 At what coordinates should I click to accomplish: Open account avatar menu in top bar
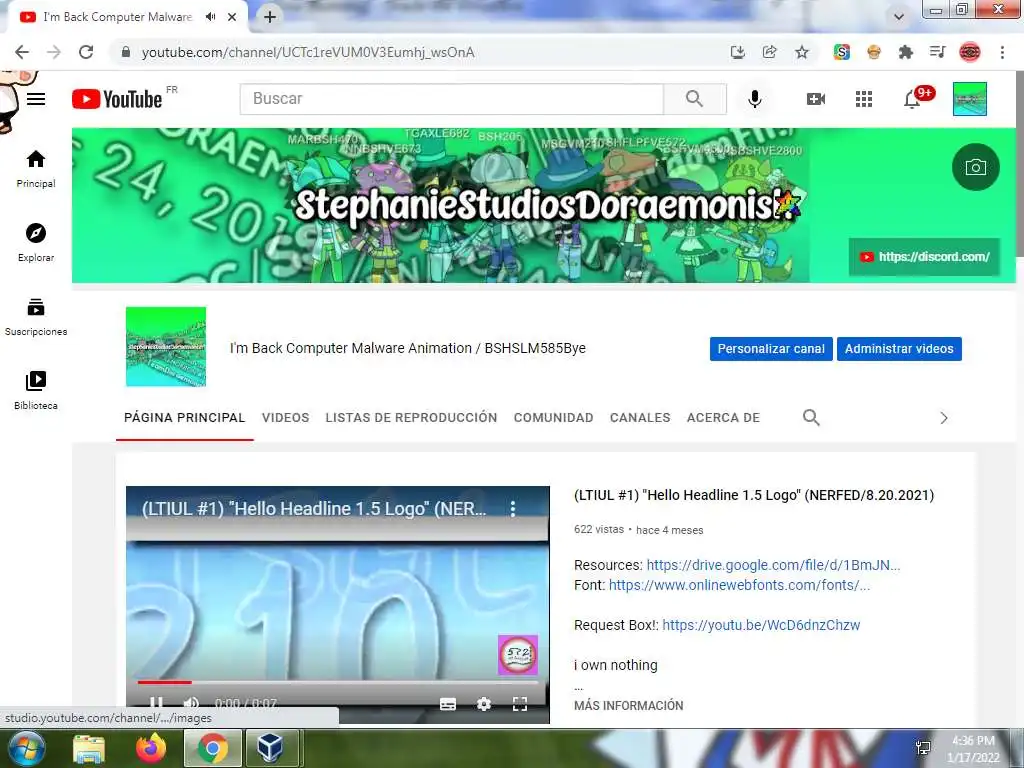pos(970,99)
